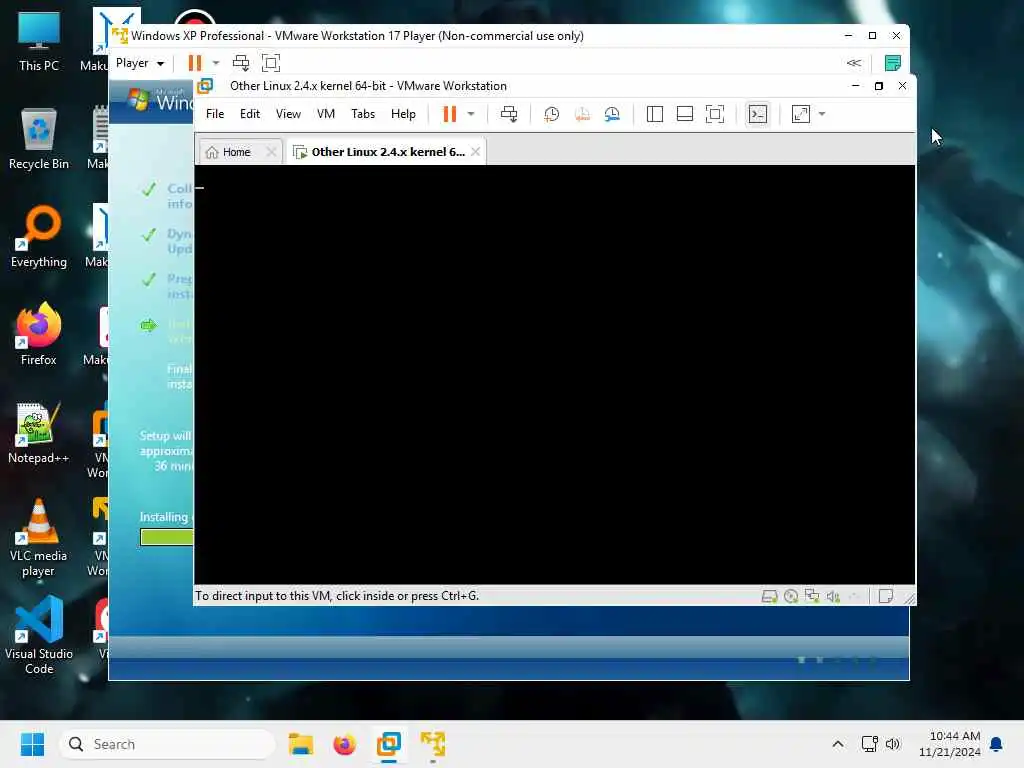Open the Player notes icon
The image size is (1024, 768).
tap(892, 63)
